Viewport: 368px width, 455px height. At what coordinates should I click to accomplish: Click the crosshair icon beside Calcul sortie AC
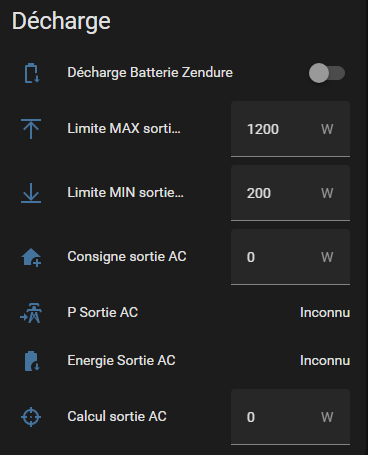point(31,417)
